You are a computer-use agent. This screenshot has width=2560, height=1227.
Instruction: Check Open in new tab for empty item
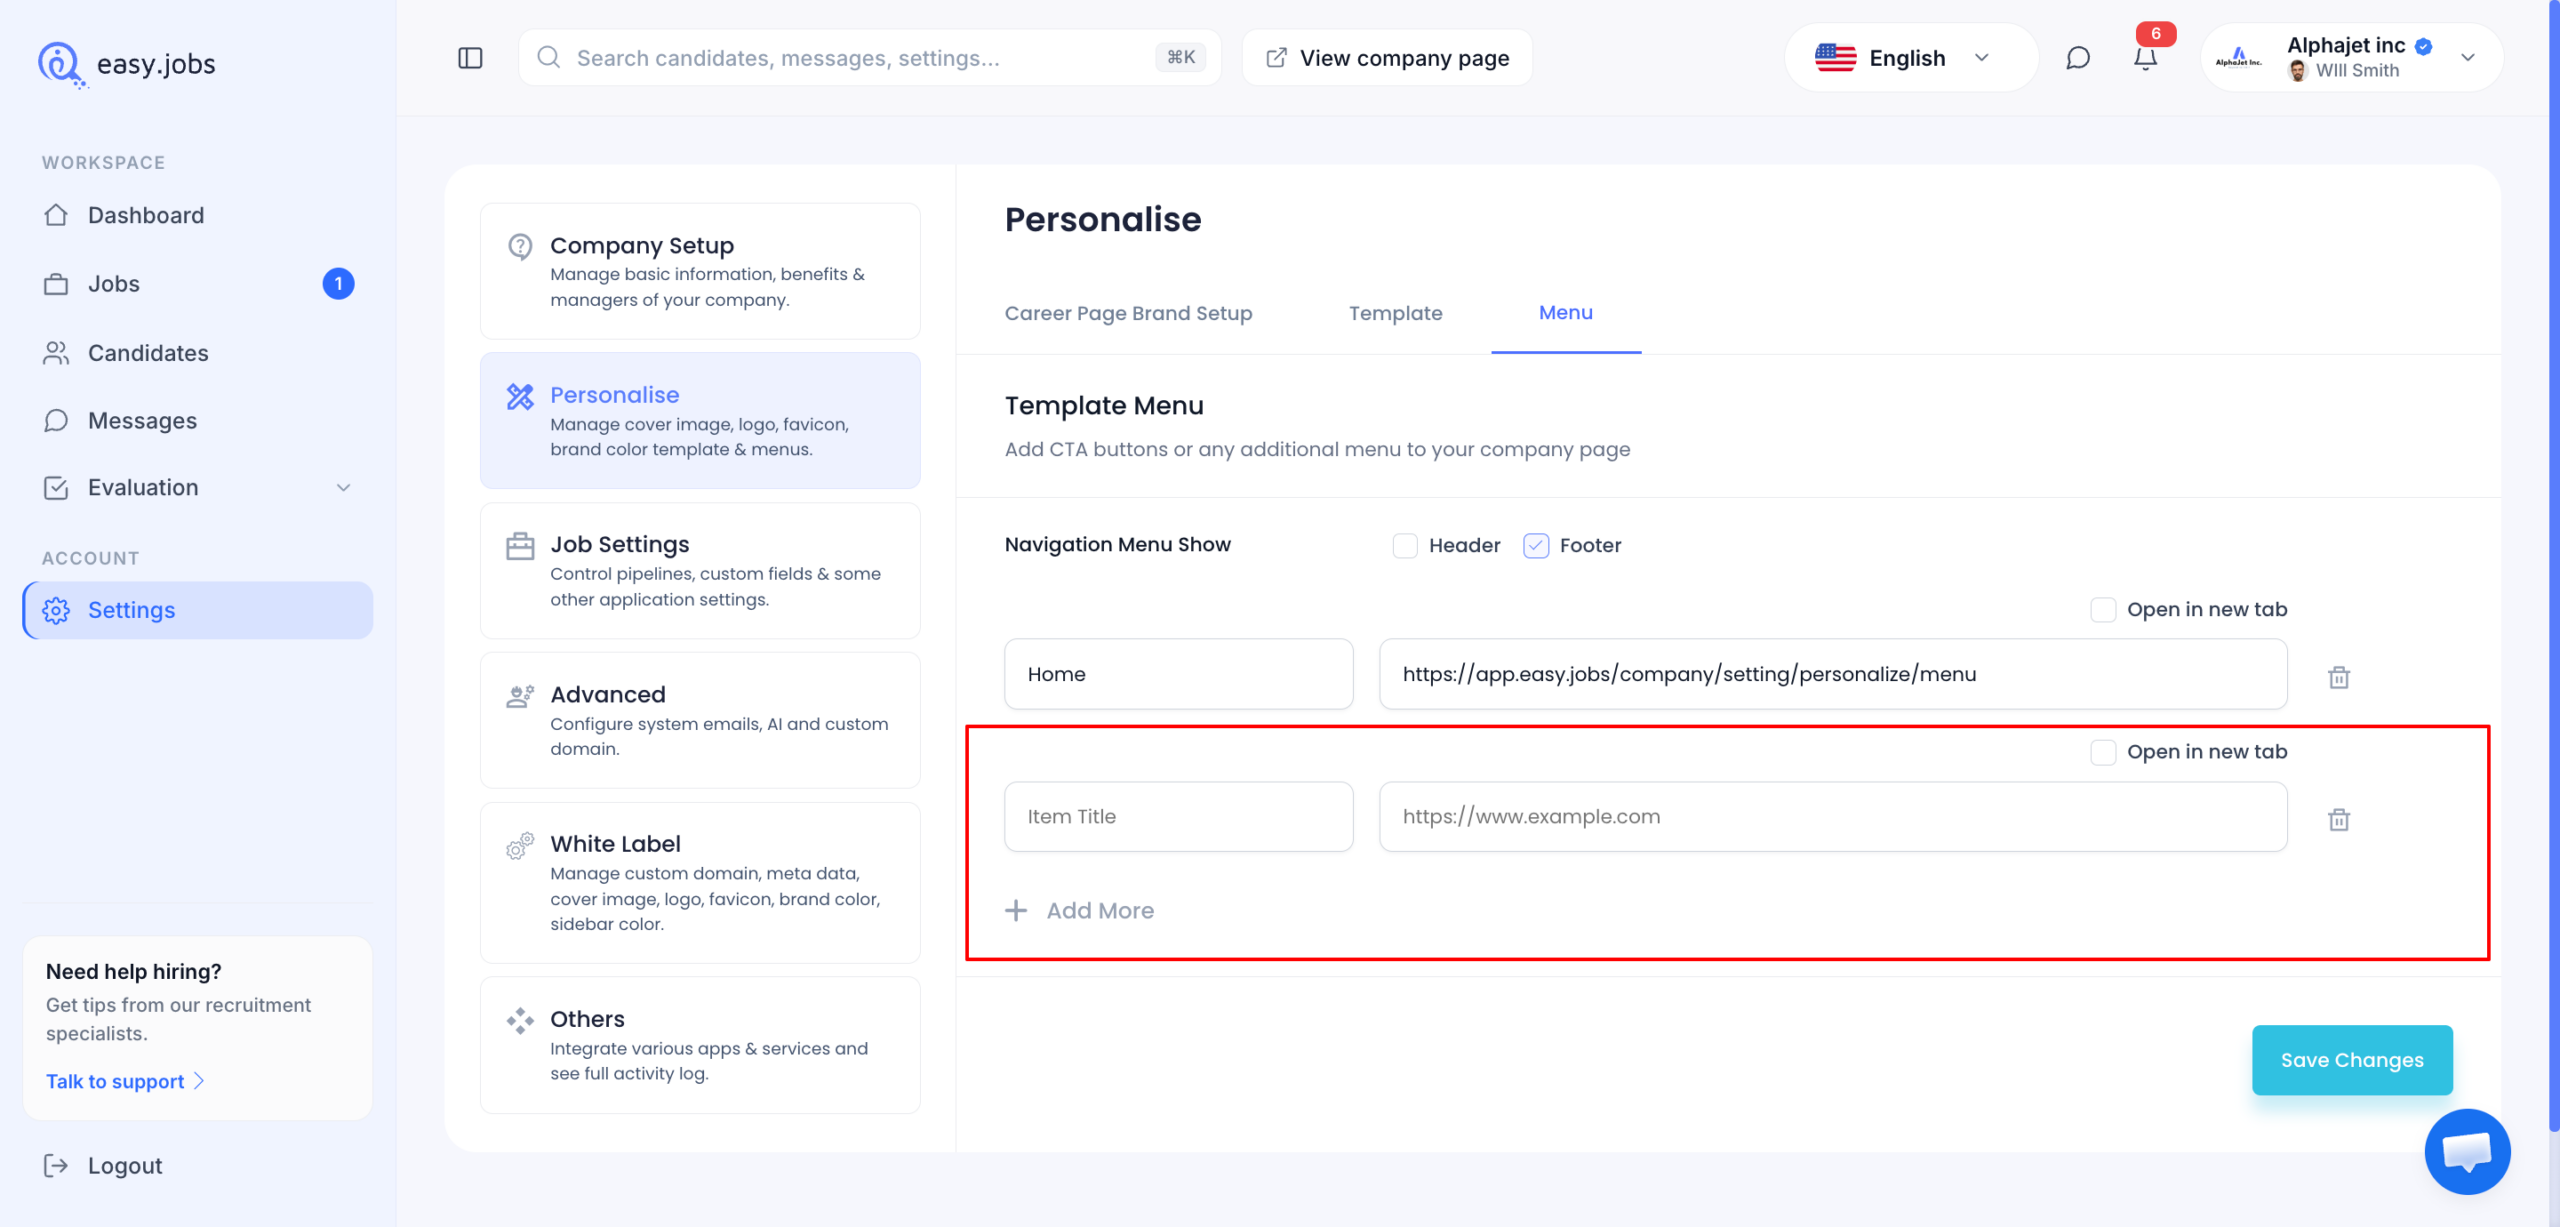[2103, 752]
